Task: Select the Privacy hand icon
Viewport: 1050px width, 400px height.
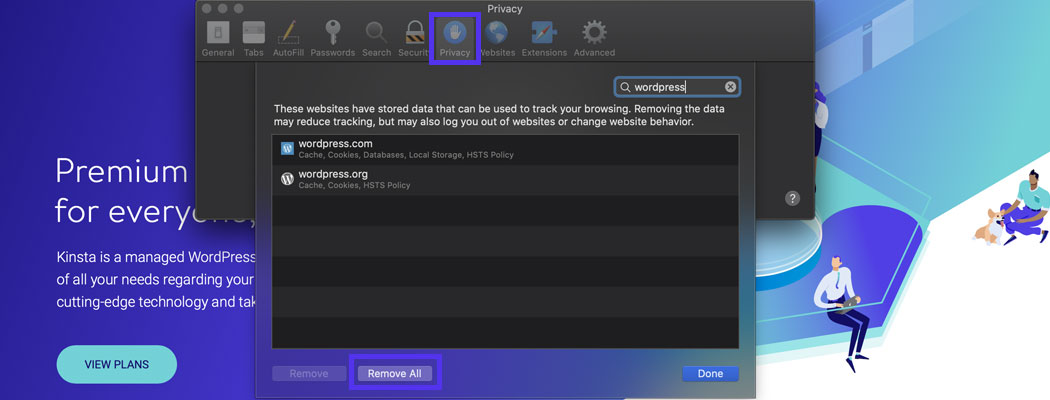Action: [454, 38]
